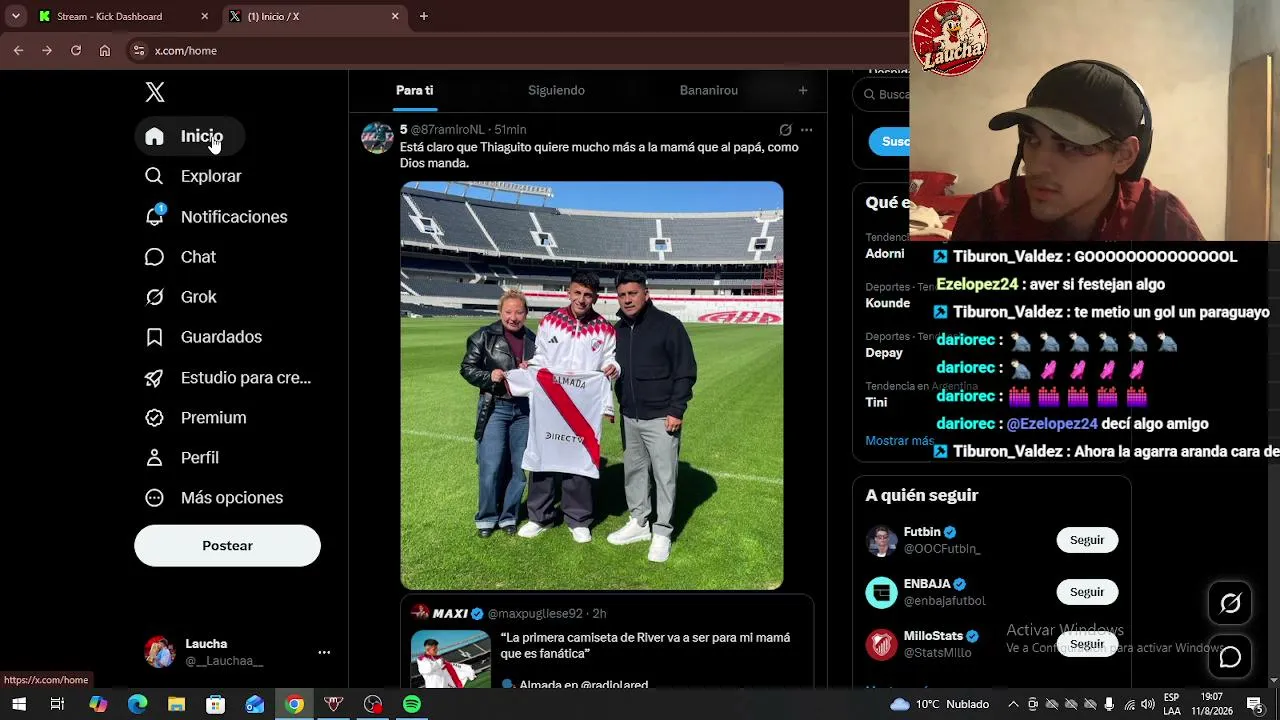Open Más opciones menu
This screenshot has height=720, width=1280.
coord(213,498)
